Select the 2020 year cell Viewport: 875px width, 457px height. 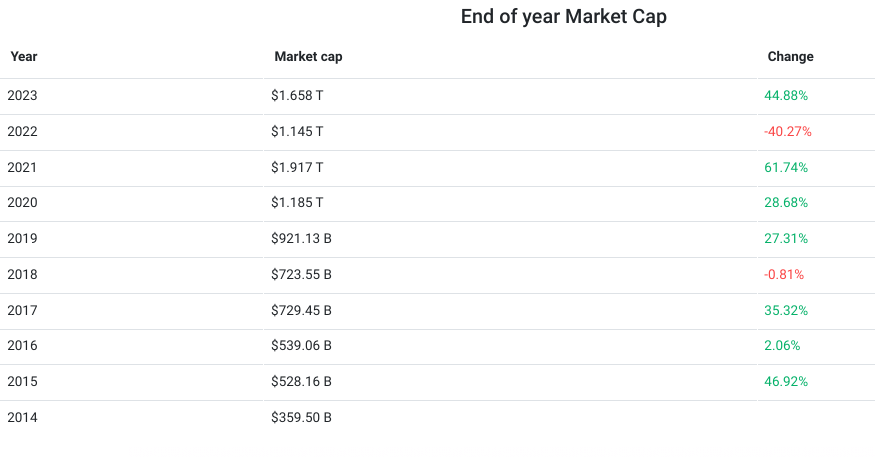click(x=22, y=203)
